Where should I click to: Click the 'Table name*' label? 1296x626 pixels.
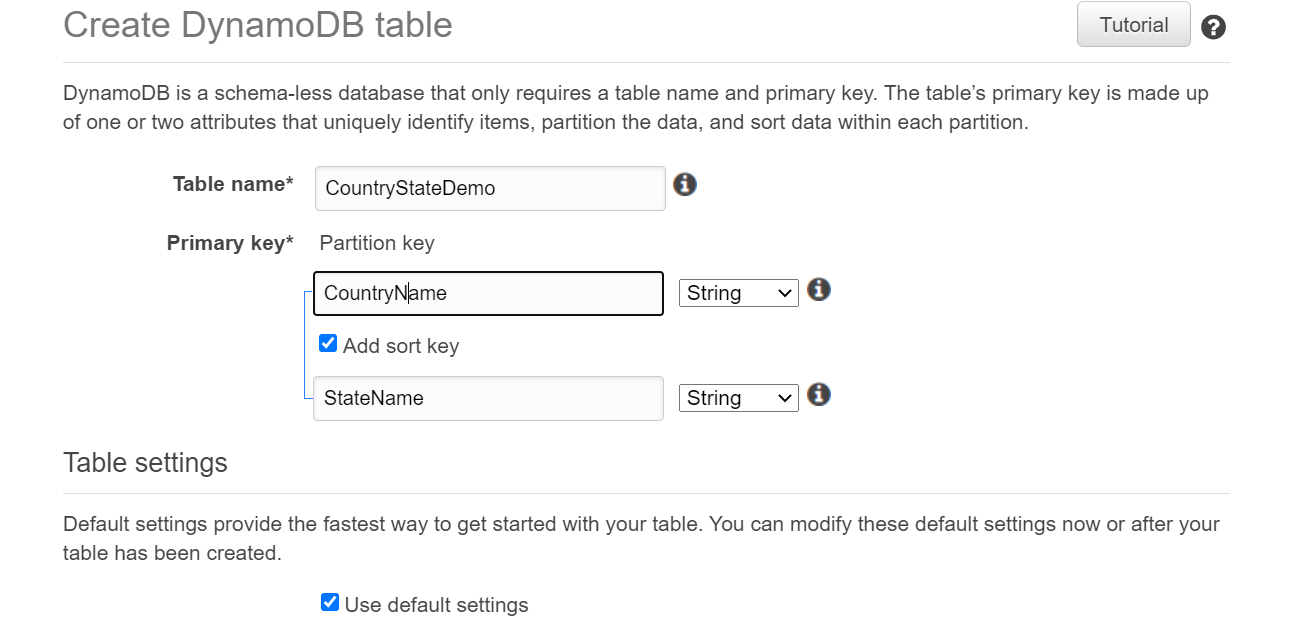pyautogui.click(x=233, y=184)
